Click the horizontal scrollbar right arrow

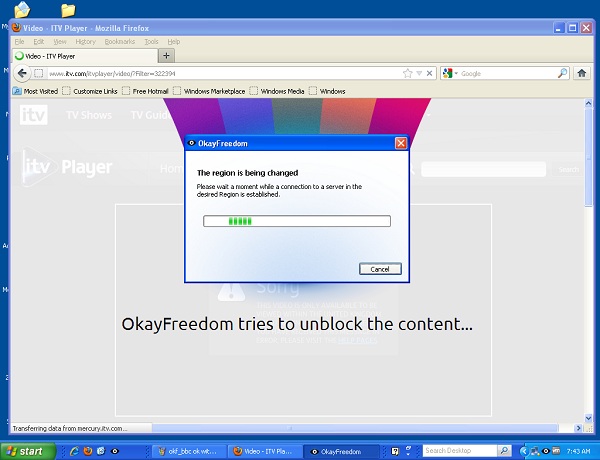tap(579, 428)
